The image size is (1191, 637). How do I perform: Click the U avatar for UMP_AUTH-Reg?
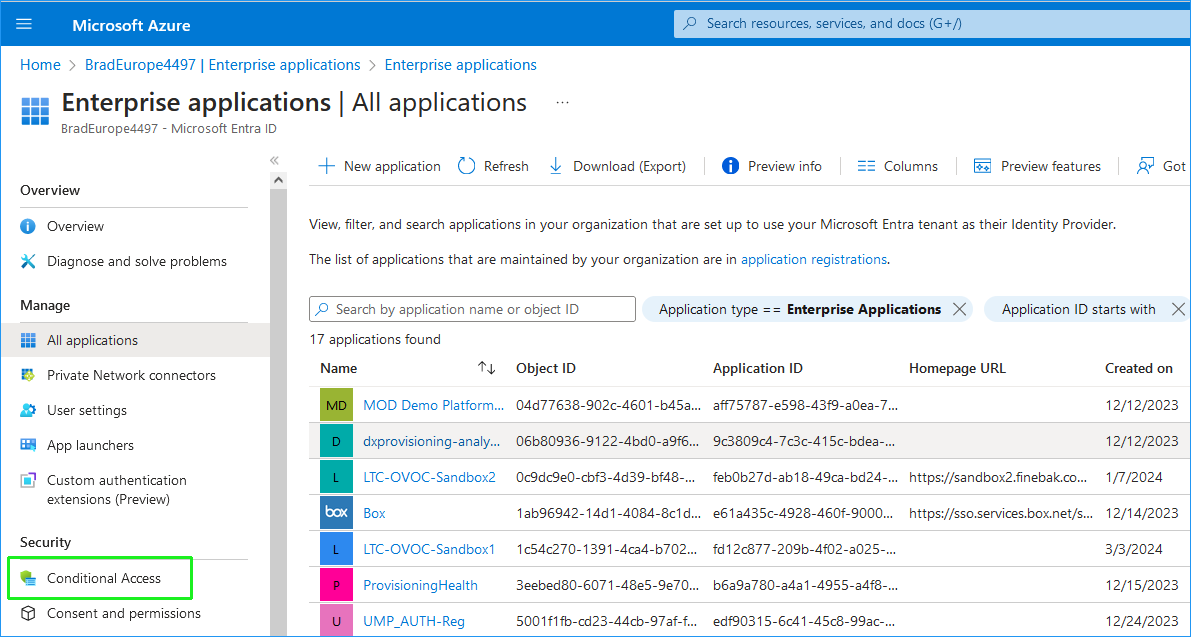(x=336, y=620)
